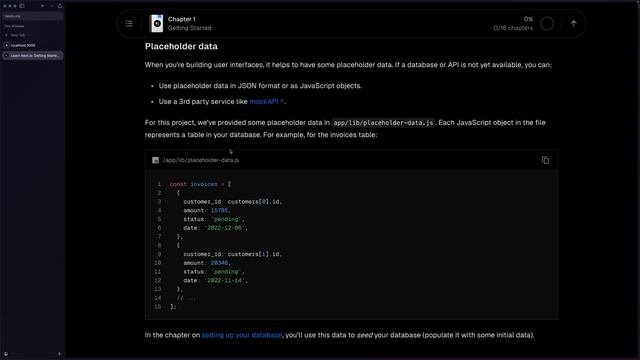Image resolution: width=640 pixels, height=360 pixels.
Task: Click the Chapter 1 title text
Action: pyautogui.click(x=182, y=19)
